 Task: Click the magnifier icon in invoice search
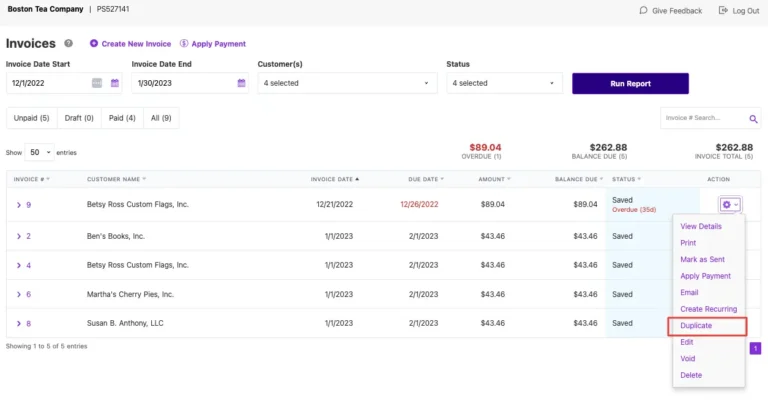tap(753, 119)
